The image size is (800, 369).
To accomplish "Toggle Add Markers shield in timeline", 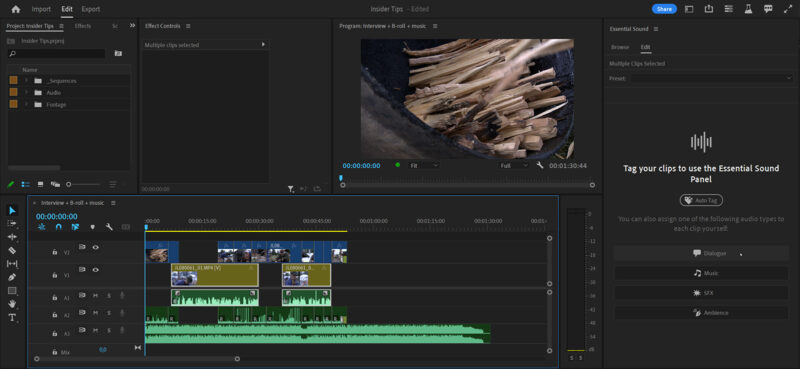I will [x=92, y=227].
